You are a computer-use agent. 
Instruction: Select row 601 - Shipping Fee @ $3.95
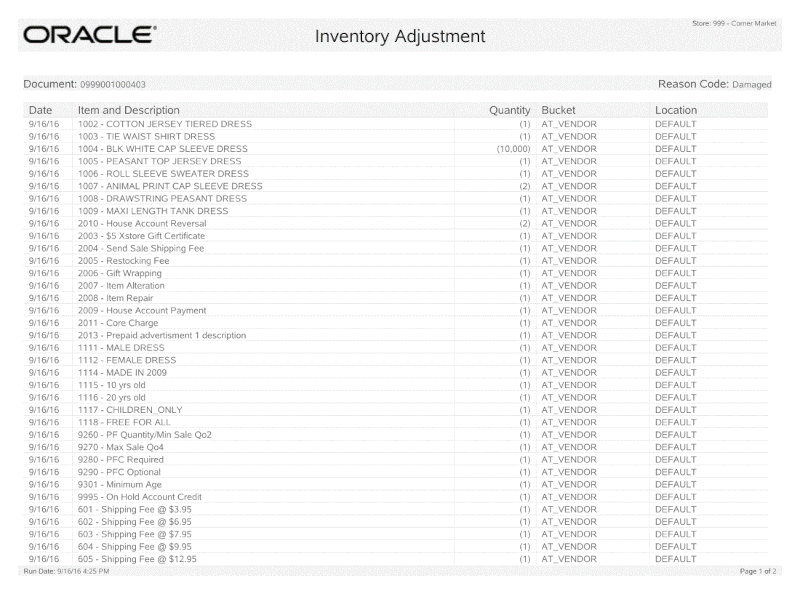(395, 509)
